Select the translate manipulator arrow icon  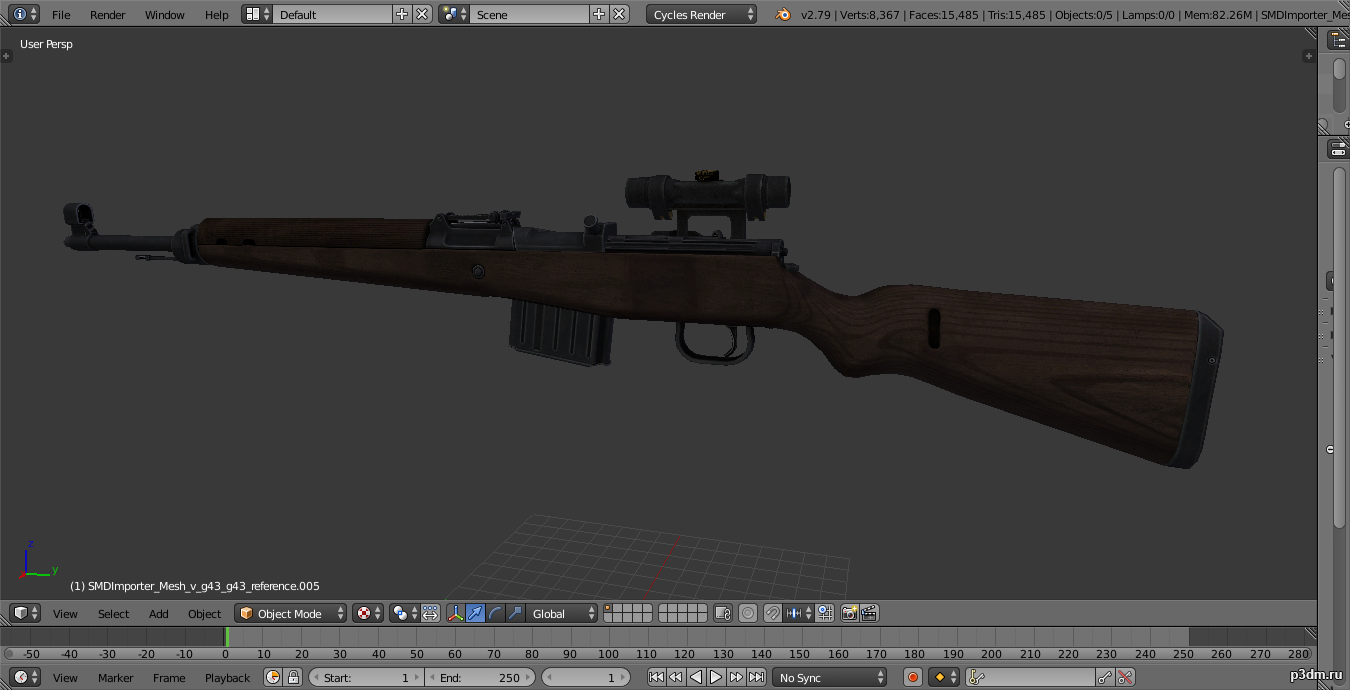[476, 613]
